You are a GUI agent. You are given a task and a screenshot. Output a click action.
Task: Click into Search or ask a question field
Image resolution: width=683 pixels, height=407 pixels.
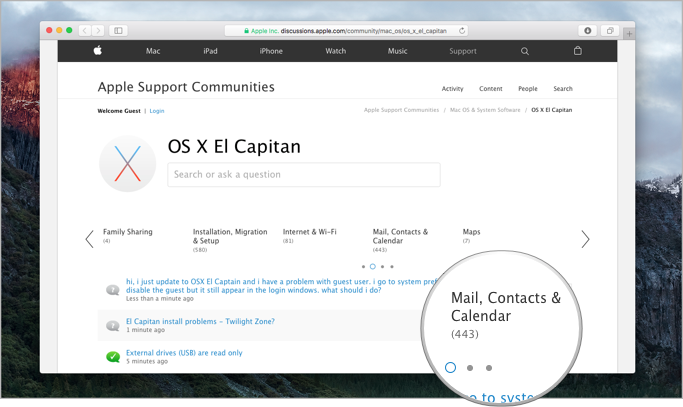(304, 175)
